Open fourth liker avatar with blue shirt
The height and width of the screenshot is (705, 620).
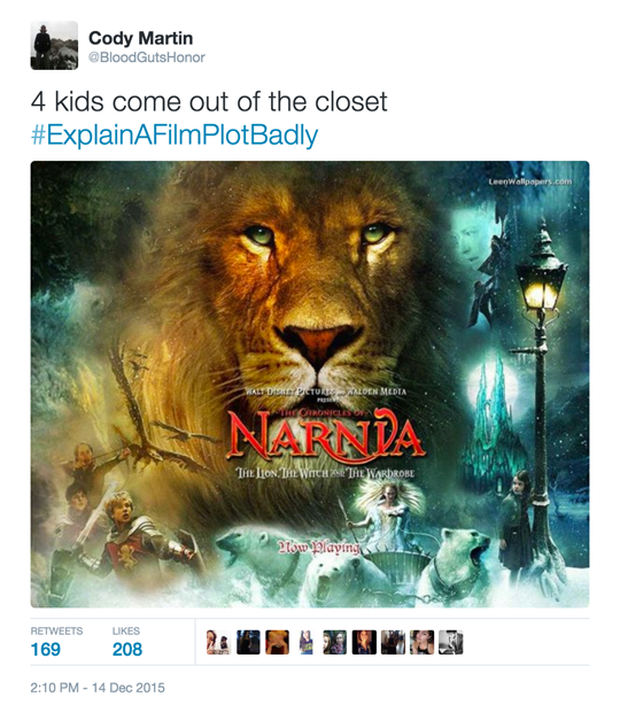pos(306,642)
